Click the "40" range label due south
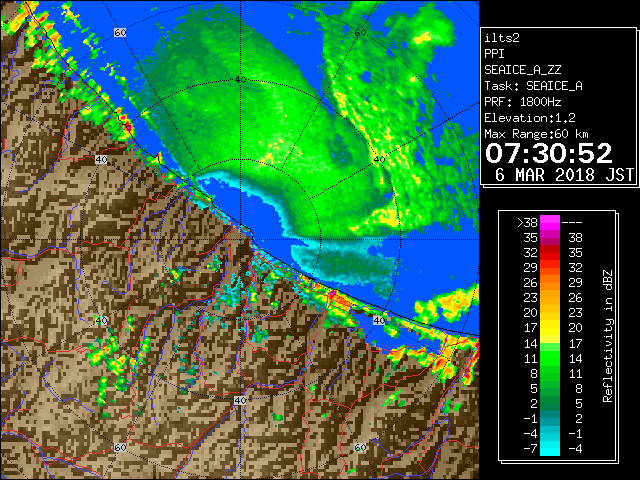The image size is (640, 480). tap(240, 400)
